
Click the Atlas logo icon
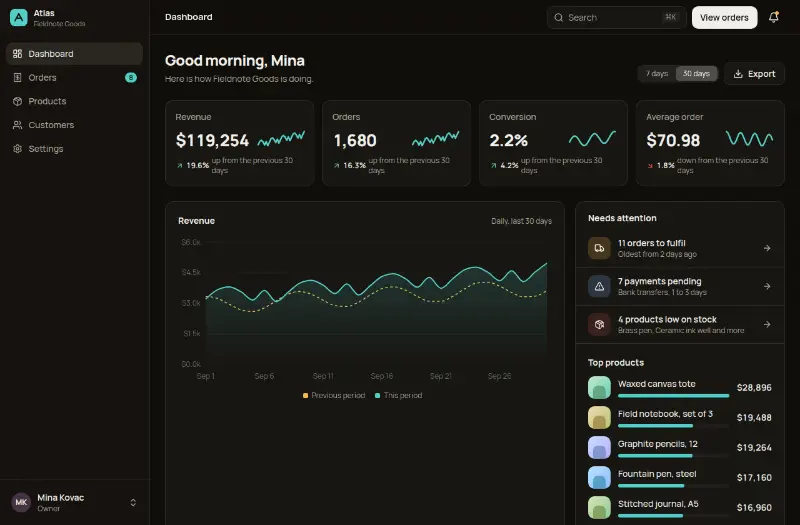coord(19,17)
